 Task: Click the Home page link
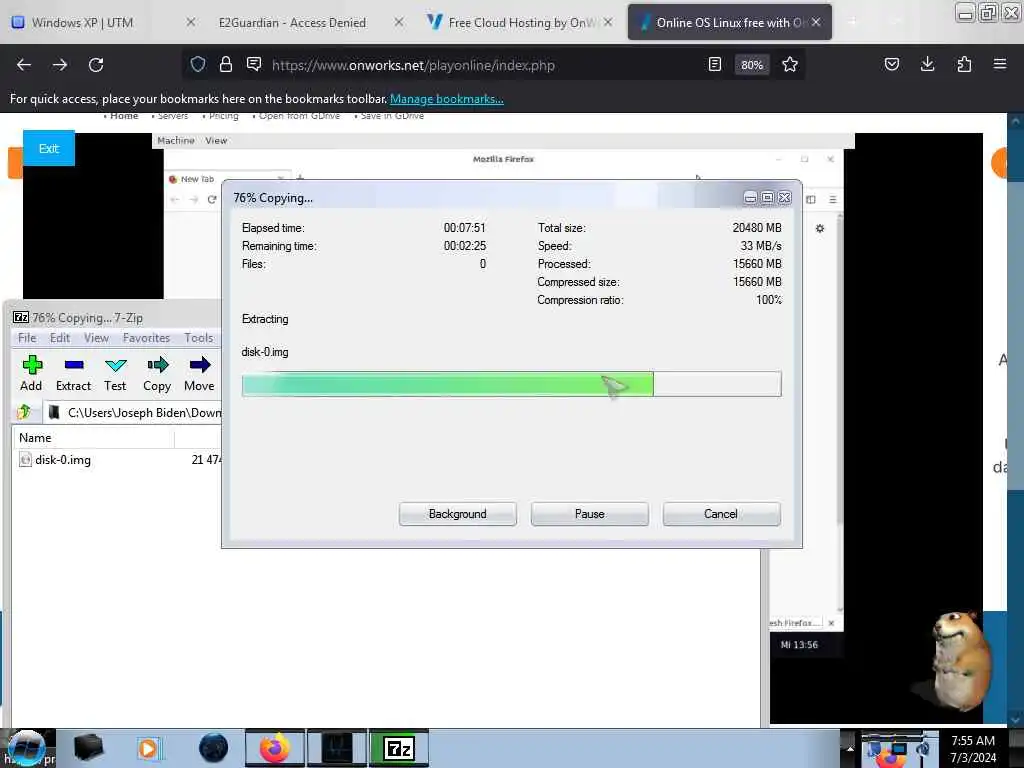124,116
